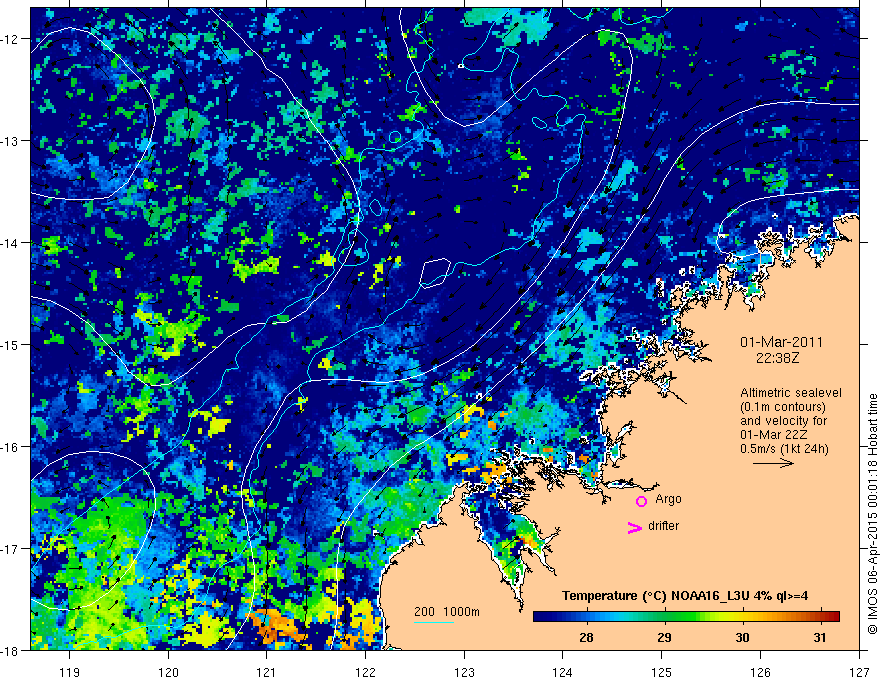Screen dimensions: 880x680
Task: Click the 0.5m/s velocity scale arrow
Action: tap(773, 463)
